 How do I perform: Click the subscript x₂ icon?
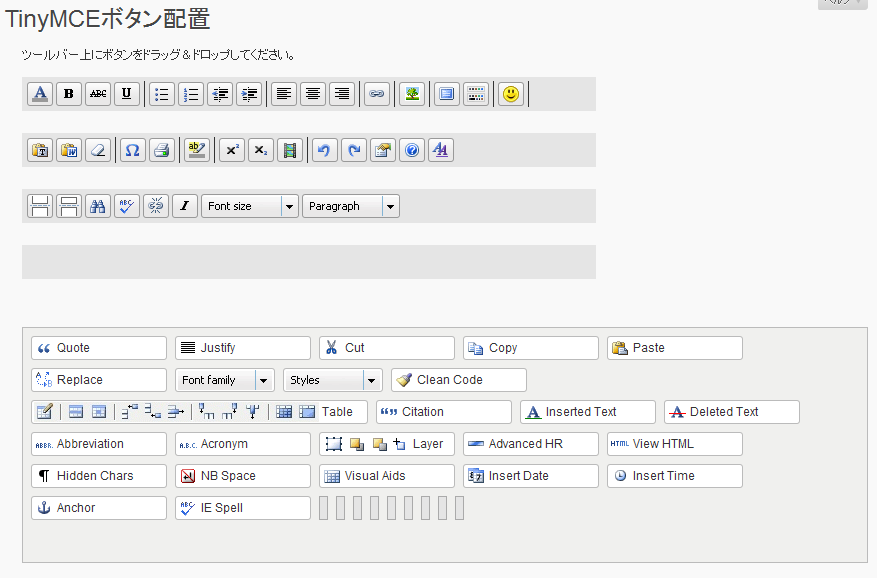261,150
